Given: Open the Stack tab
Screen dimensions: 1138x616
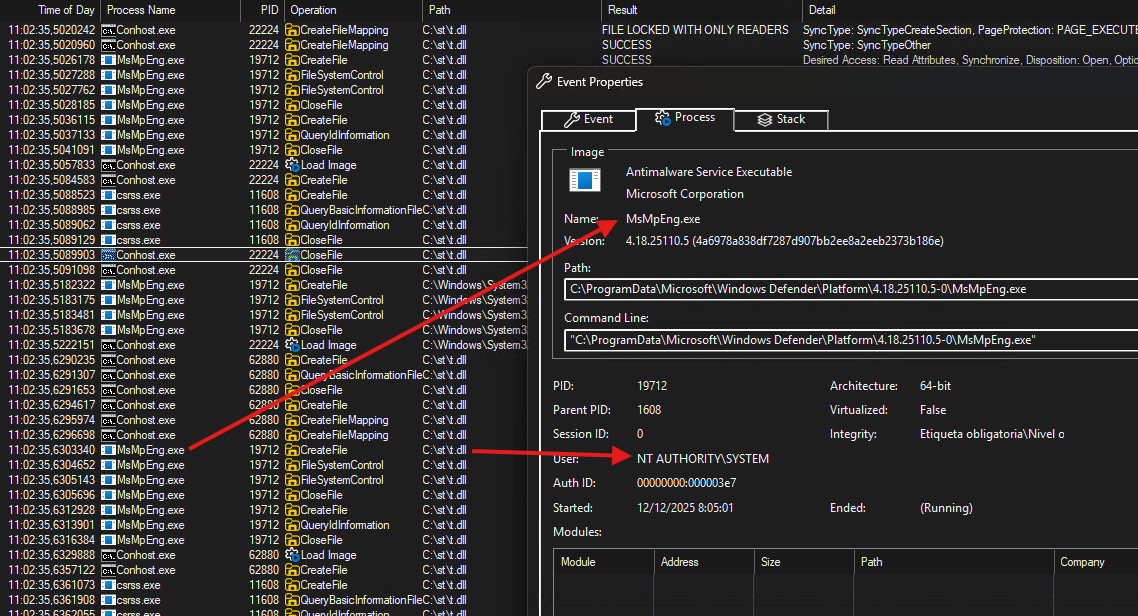Looking at the screenshot, I should click(780, 119).
